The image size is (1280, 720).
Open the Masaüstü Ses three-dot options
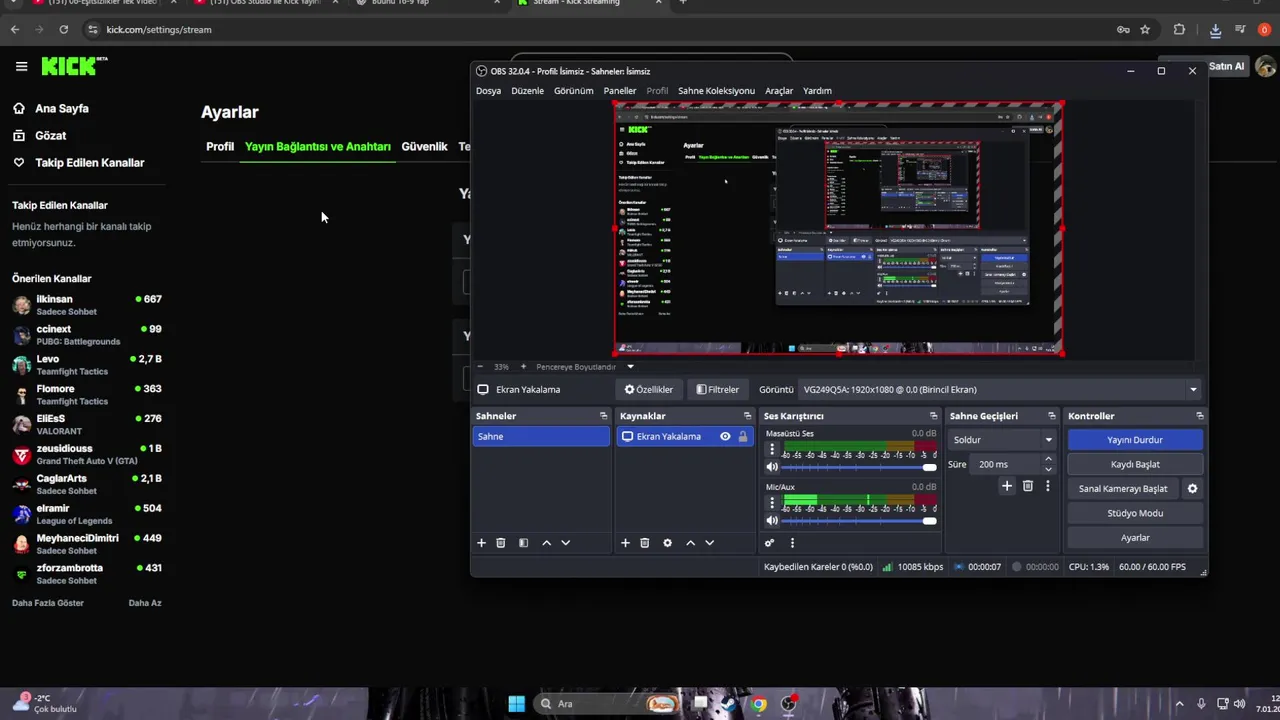772,450
